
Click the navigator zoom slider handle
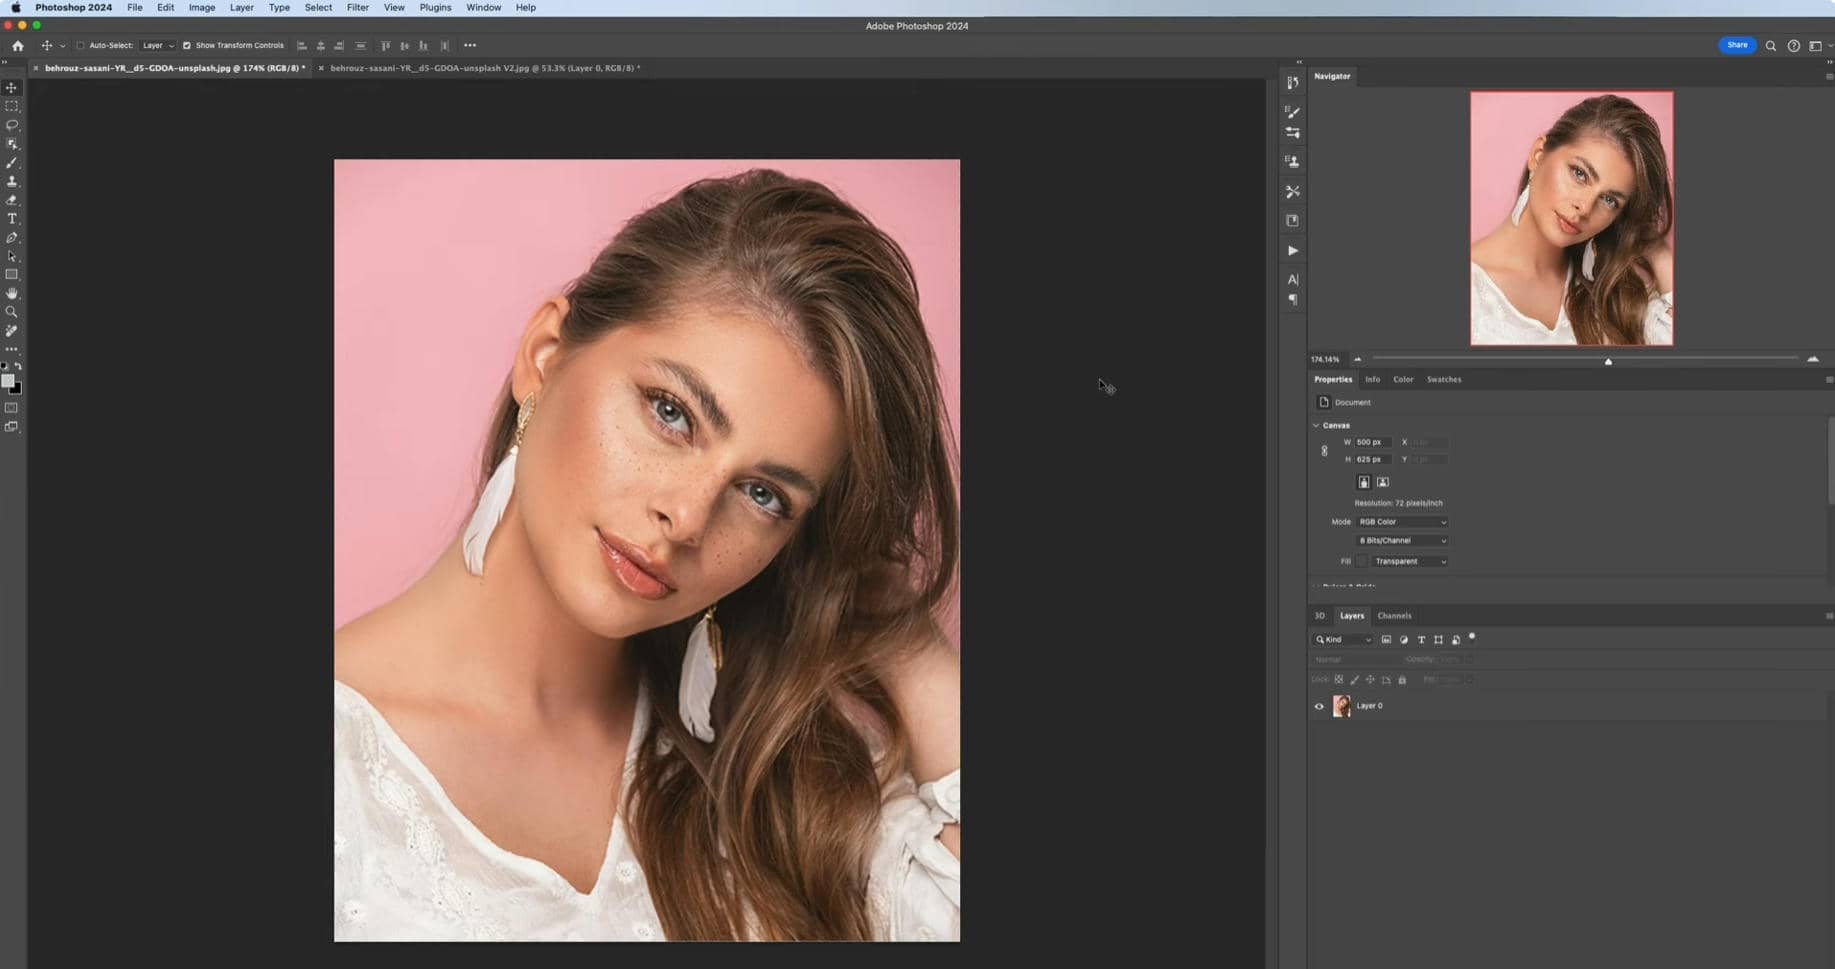(1608, 361)
